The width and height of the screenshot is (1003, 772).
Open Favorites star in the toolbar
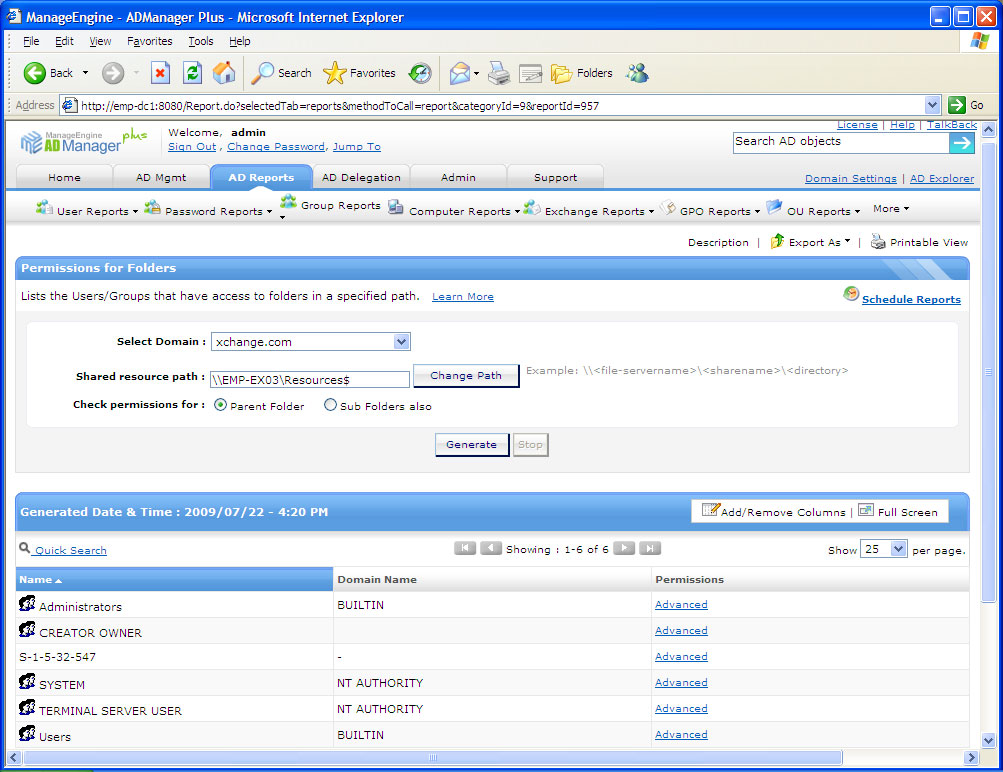[x=335, y=73]
